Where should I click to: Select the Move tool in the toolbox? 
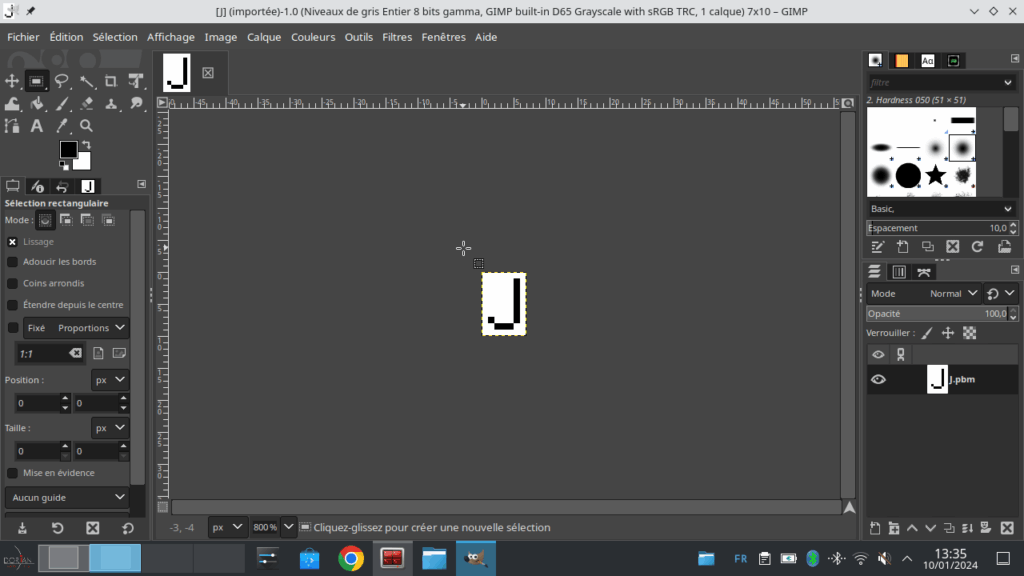pyautogui.click(x=12, y=81)
